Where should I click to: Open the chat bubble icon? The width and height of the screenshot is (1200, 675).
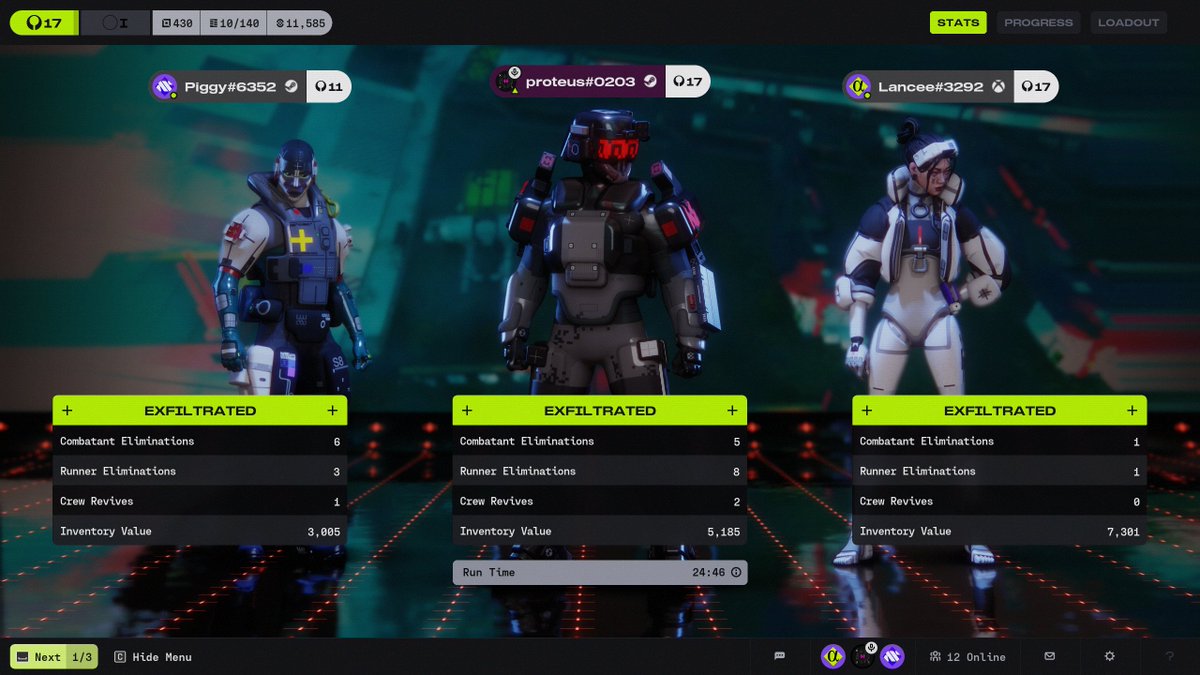(780, 656)
